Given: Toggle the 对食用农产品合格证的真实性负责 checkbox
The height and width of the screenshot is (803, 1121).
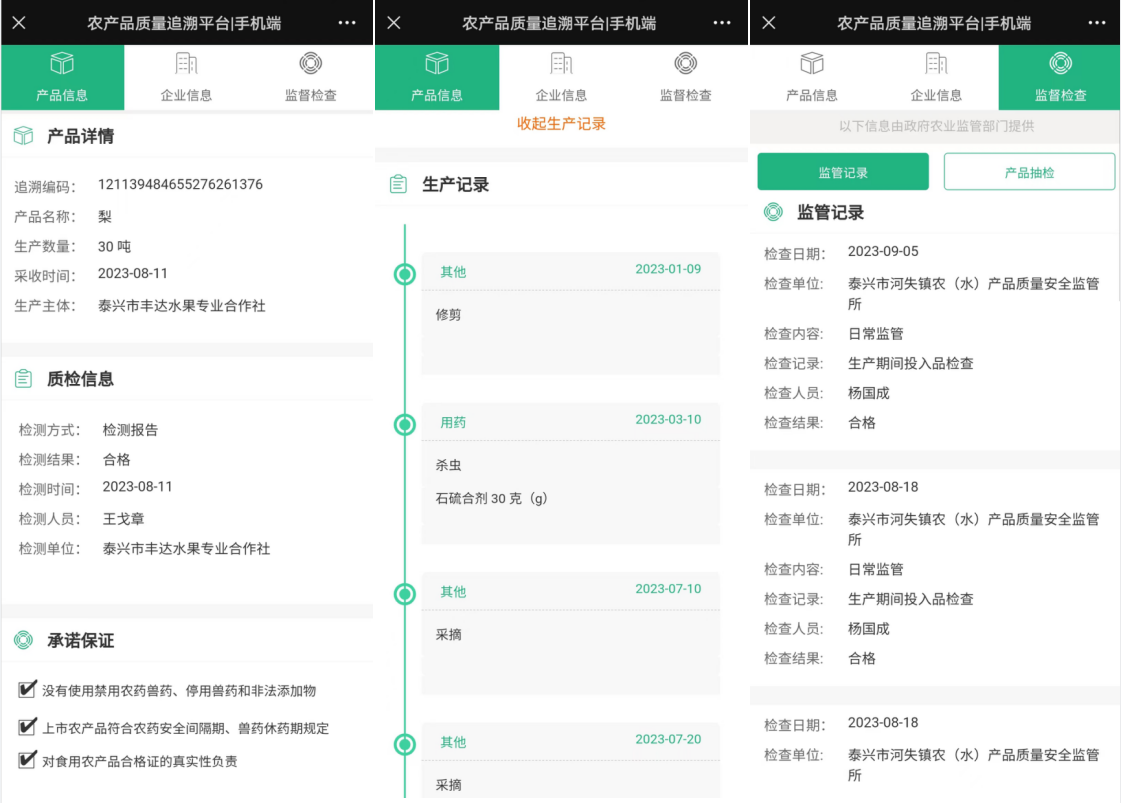Looking at the screenshot, I should coord(27,760).
